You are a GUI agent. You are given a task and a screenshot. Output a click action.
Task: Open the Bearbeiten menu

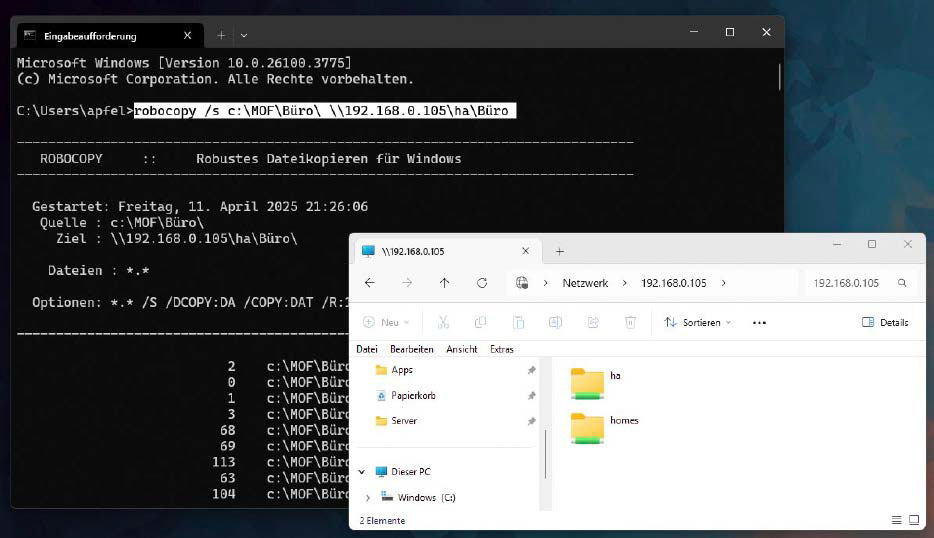tap(412, 349)
